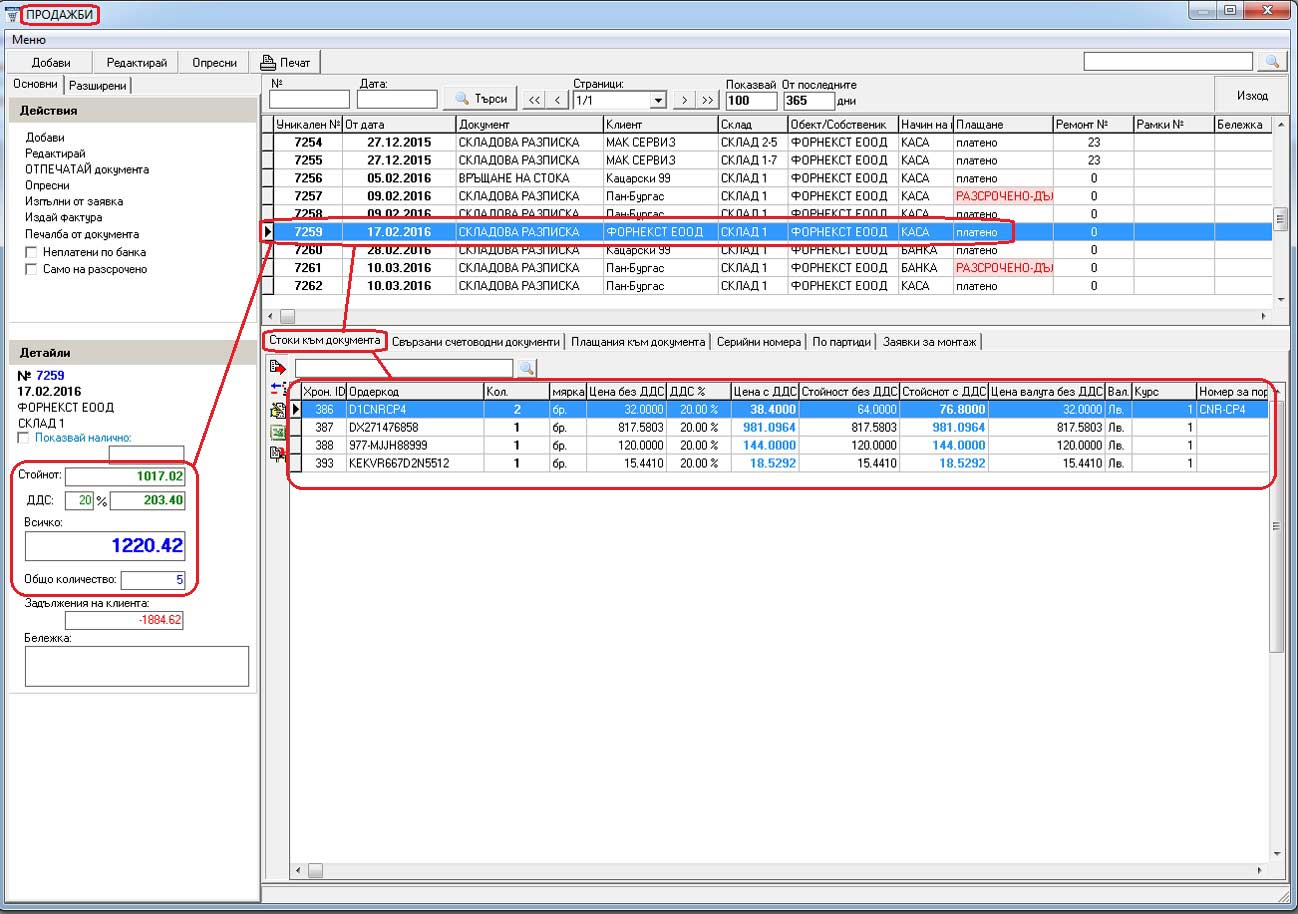Click Добави in the Действия list

click(45, 137)
